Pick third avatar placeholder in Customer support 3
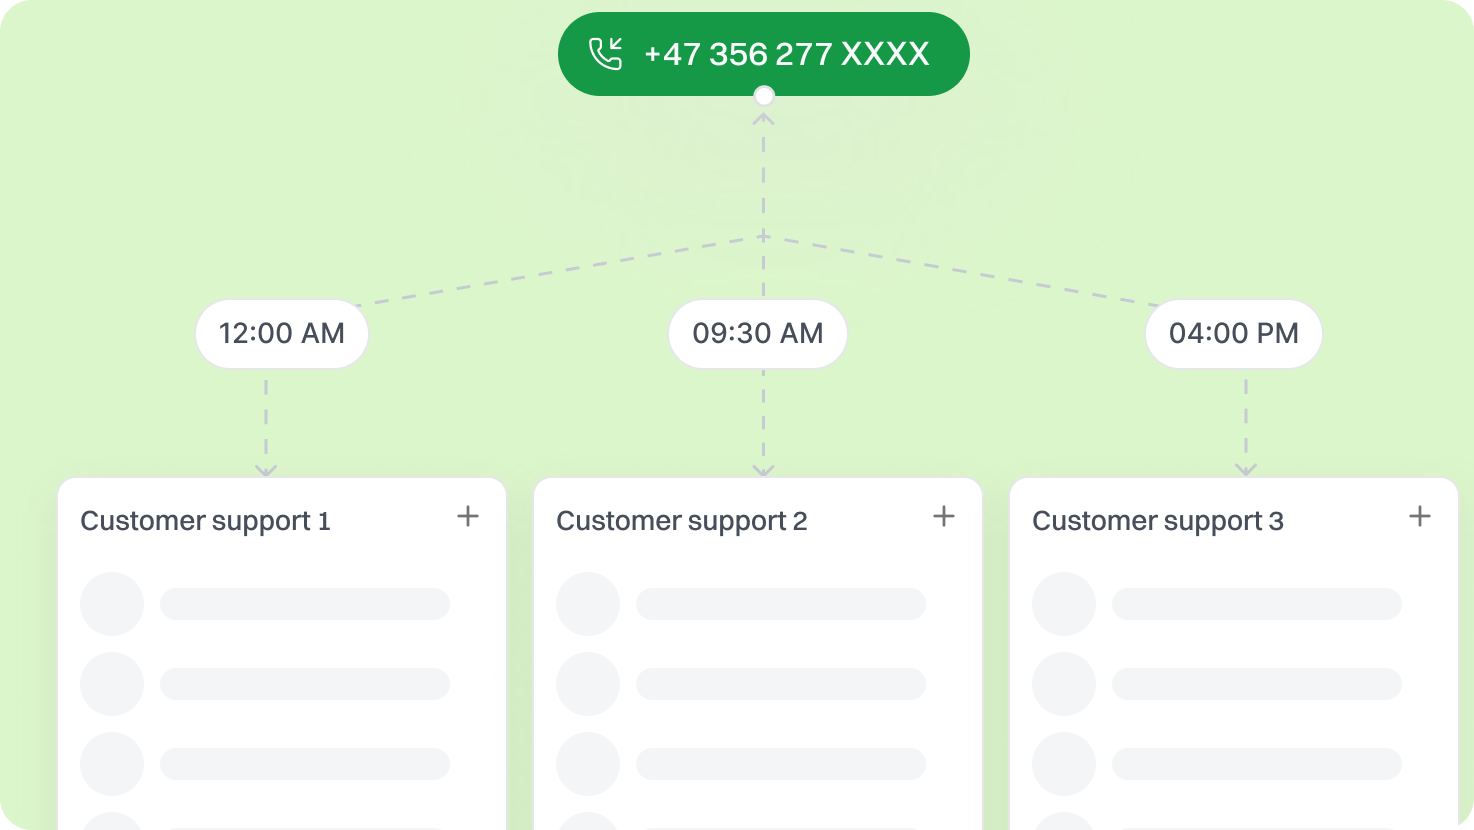This screenshot has width=1474, height=830. (1064, 764)
